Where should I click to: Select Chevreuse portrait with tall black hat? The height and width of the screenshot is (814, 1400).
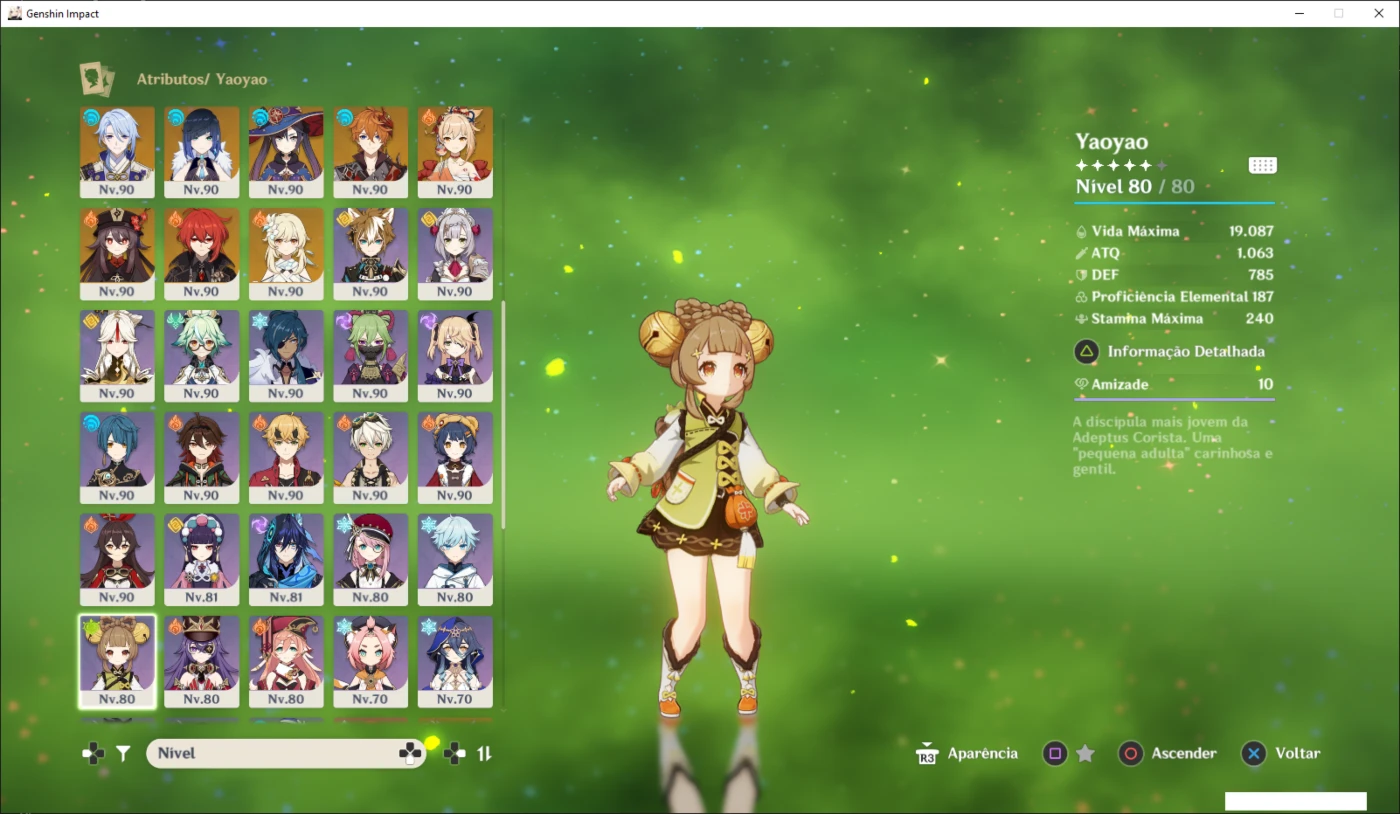tap(201, 662)
